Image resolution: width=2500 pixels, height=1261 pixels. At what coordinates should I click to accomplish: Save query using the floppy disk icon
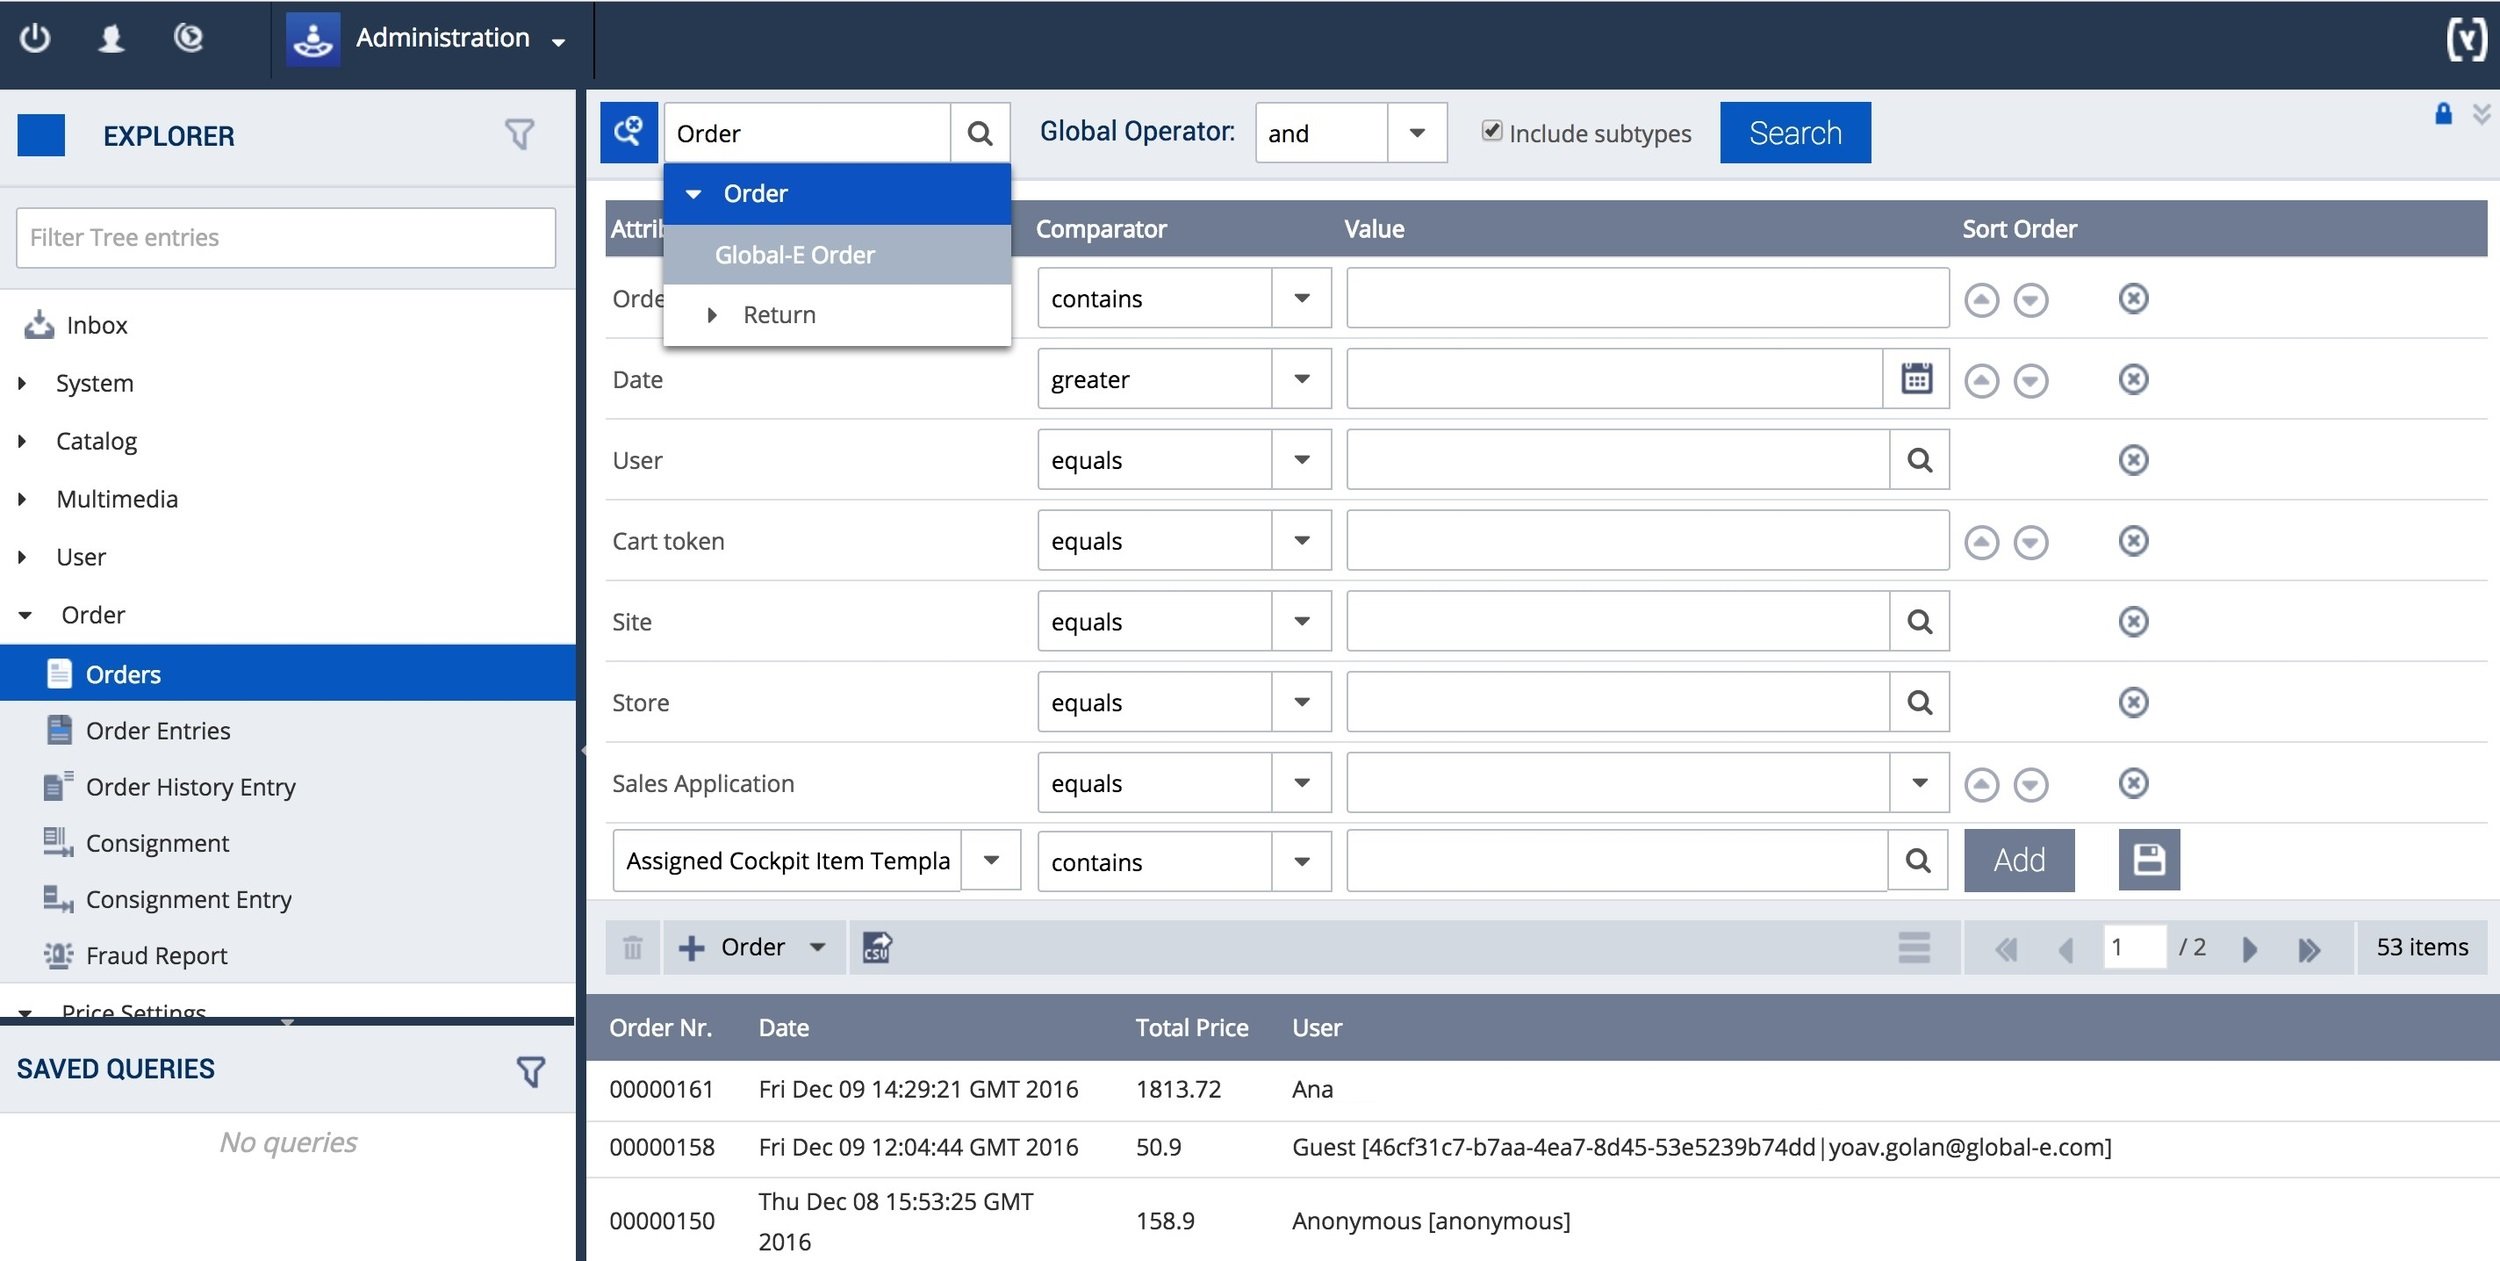point(2149,860)
